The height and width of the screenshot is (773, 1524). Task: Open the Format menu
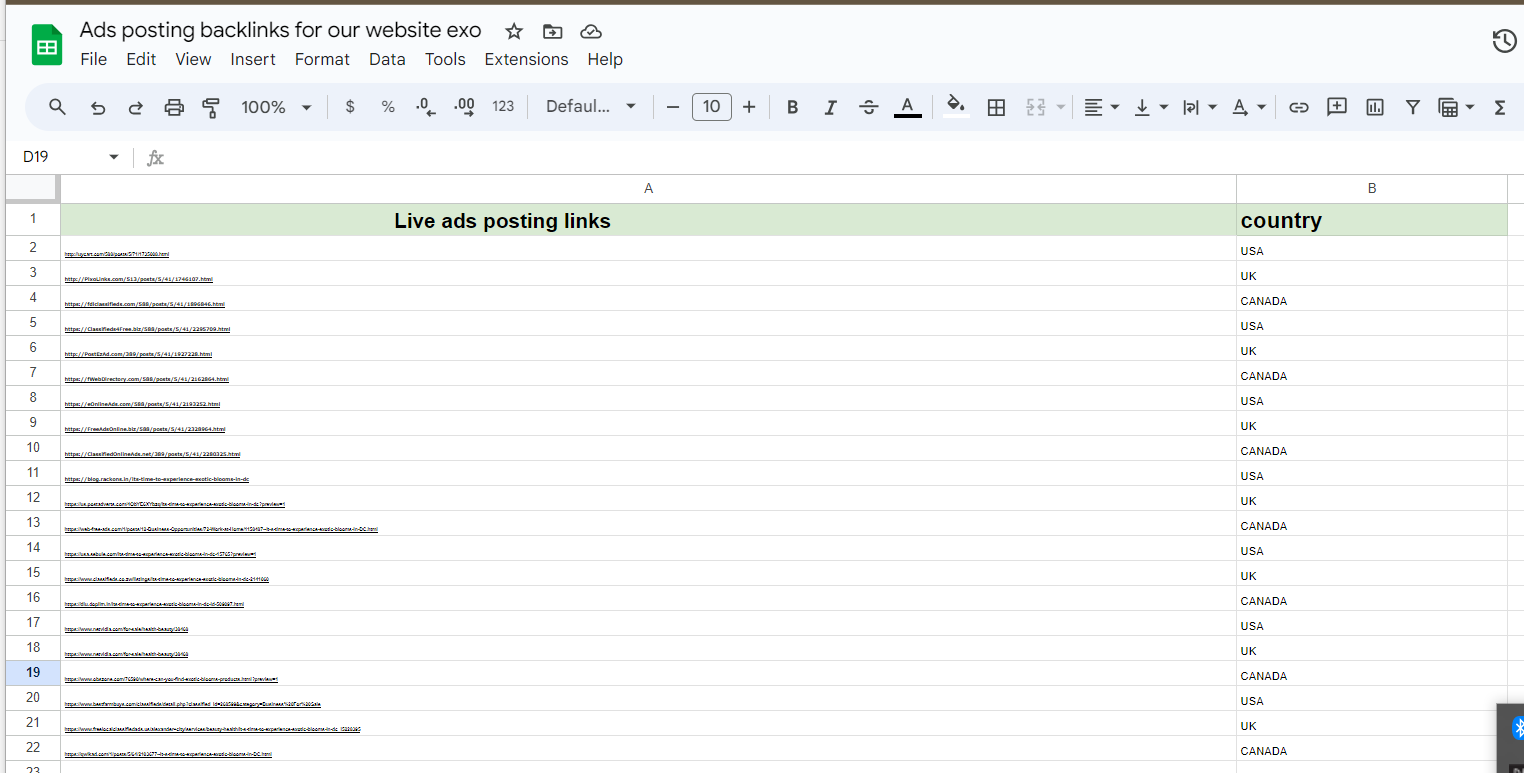pyautogui.click(x=322, y=59)
